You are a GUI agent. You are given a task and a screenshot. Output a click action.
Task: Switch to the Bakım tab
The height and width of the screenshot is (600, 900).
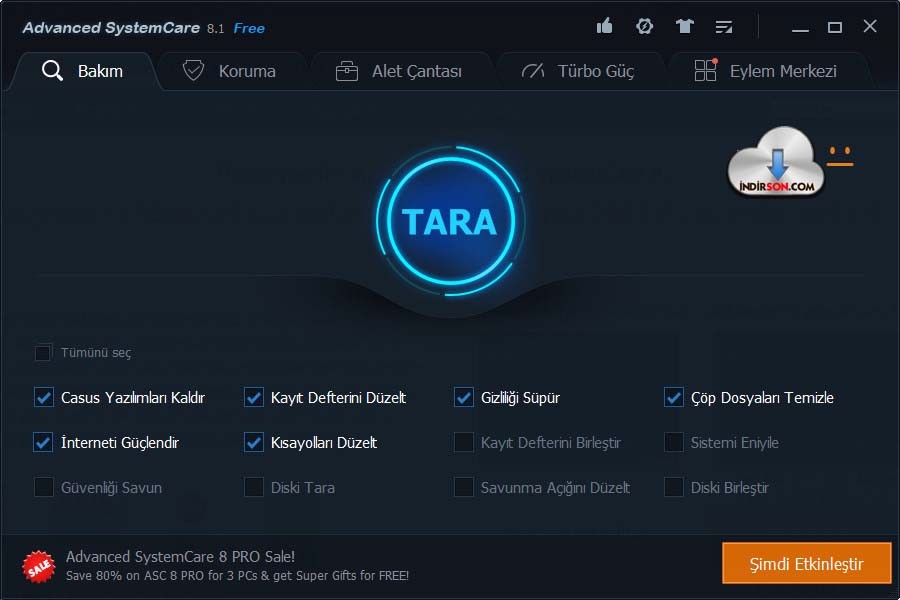[83, 71]
